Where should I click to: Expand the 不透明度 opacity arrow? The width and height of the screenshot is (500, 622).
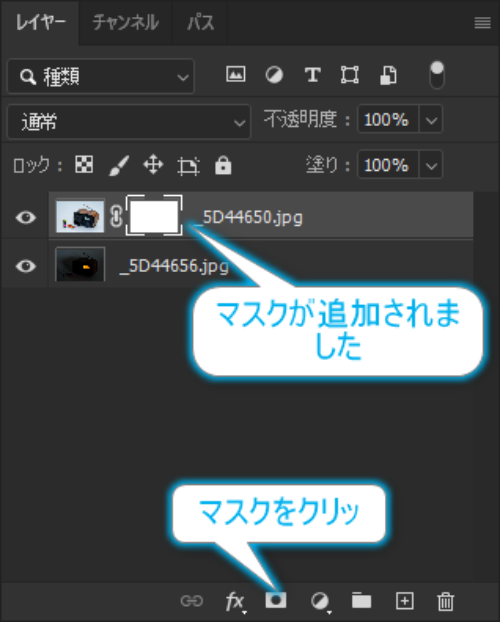(431, 119)
